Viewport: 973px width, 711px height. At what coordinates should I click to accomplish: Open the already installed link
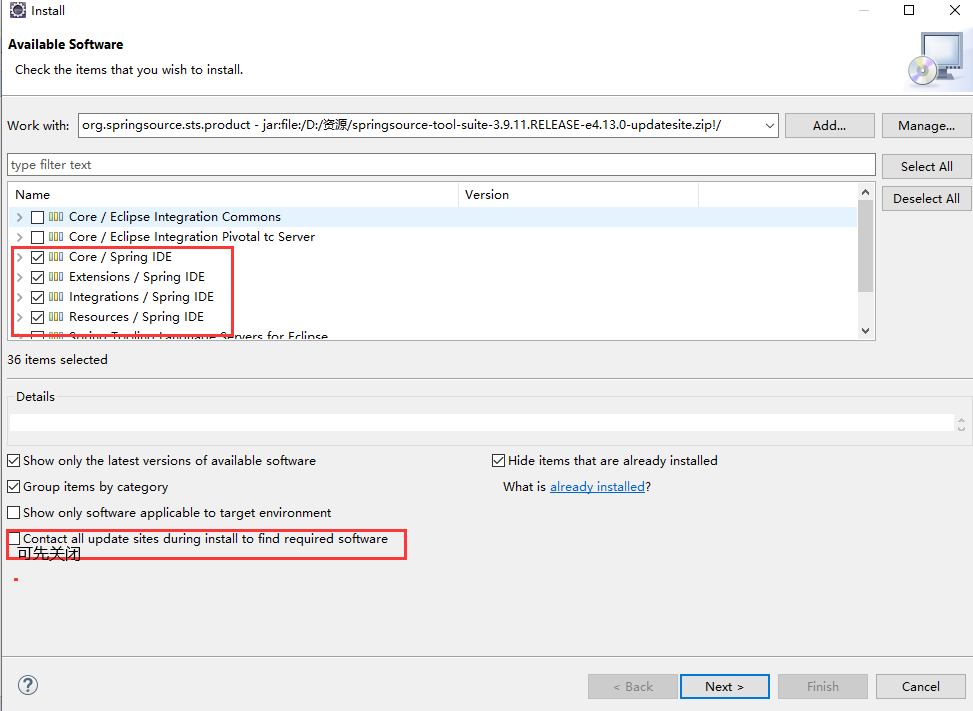pos(597,487)
